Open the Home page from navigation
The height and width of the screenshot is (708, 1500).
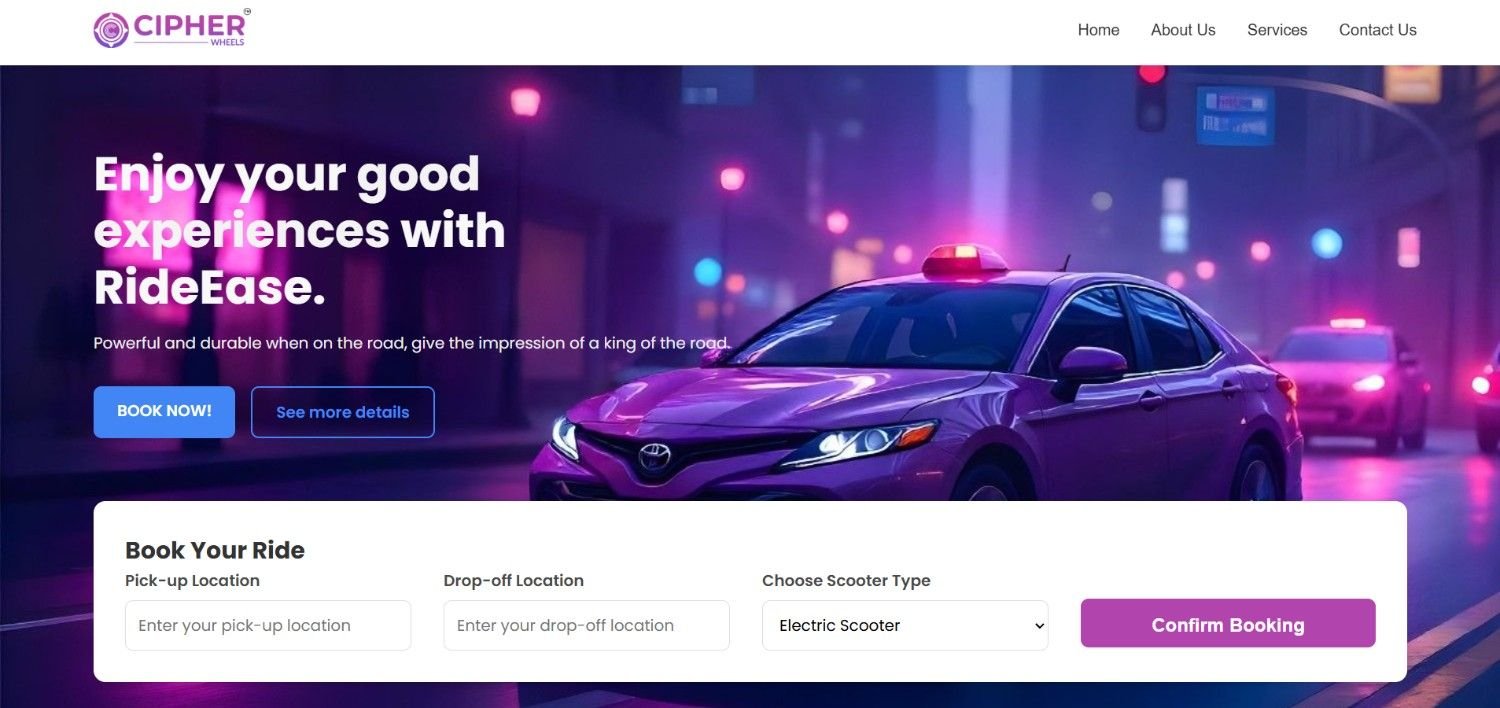pos(1098,30)
